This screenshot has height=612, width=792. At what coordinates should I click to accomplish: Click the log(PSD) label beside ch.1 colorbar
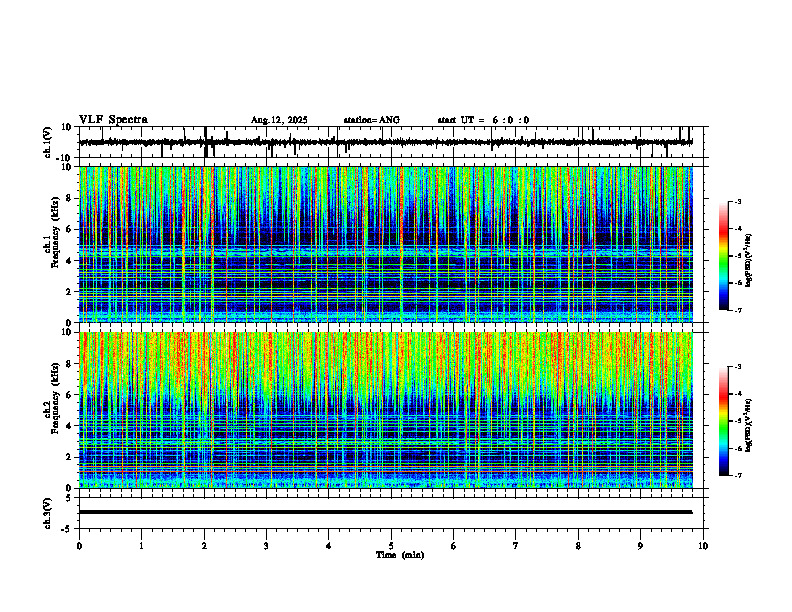749,260
